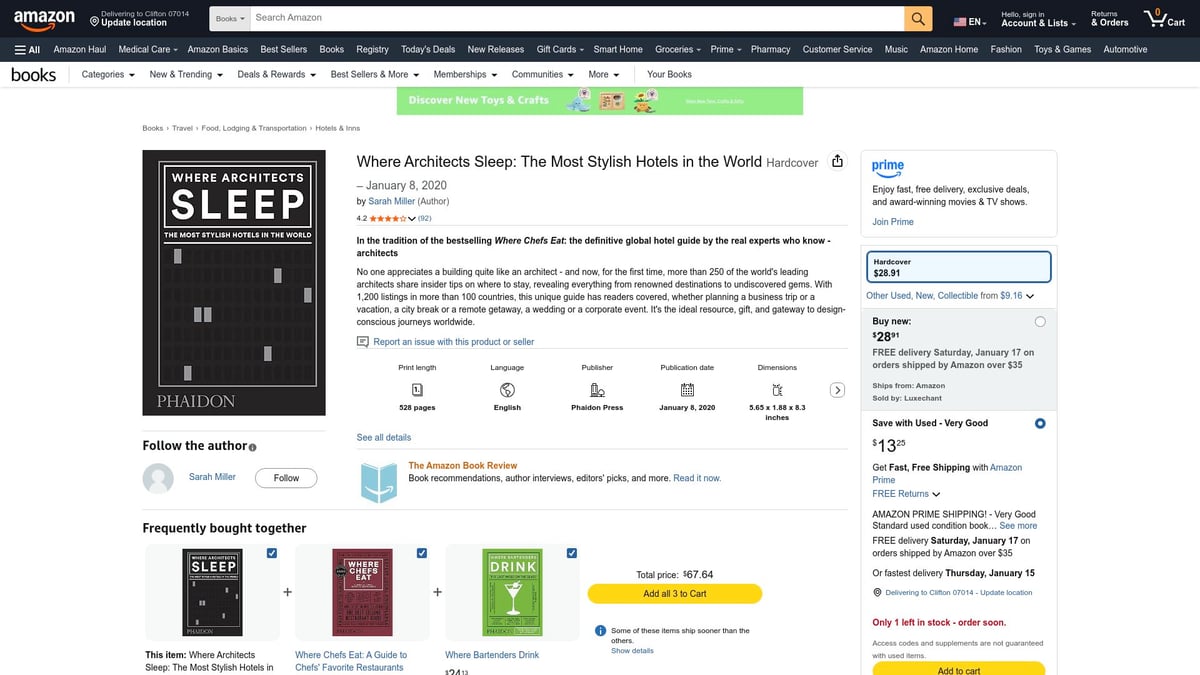Image resolution: width=1200 pixels, height=675 pixels.
Task: Open the Categories menu in books bar
Action: pyautogui.click(x=107, y=74)
